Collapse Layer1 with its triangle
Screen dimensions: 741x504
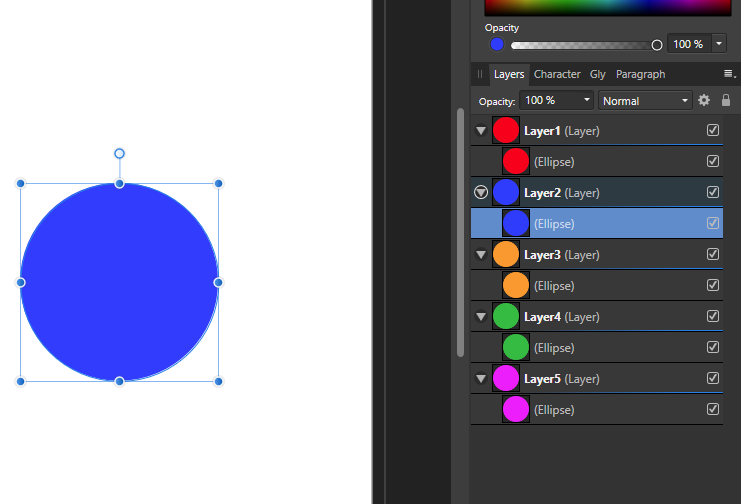click(x=481, y=130)
